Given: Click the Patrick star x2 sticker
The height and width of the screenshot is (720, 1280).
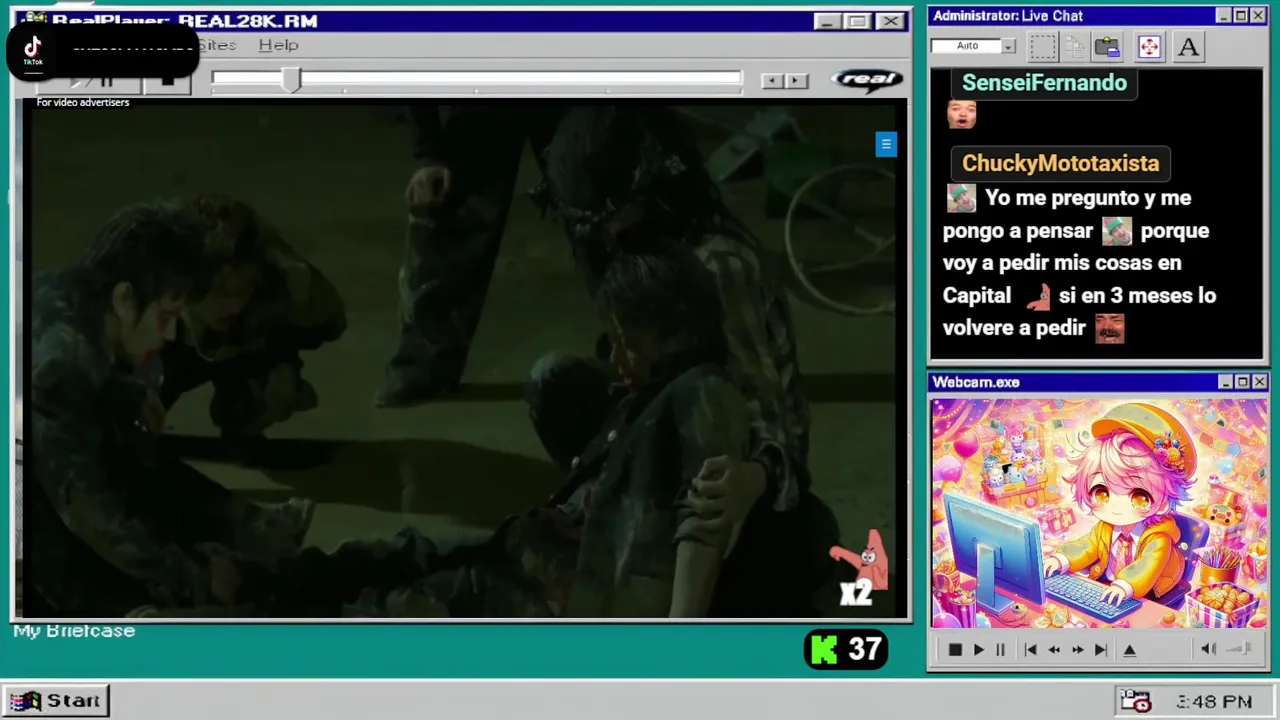Looking at the screenshot, I should click(x=860, y=568).
